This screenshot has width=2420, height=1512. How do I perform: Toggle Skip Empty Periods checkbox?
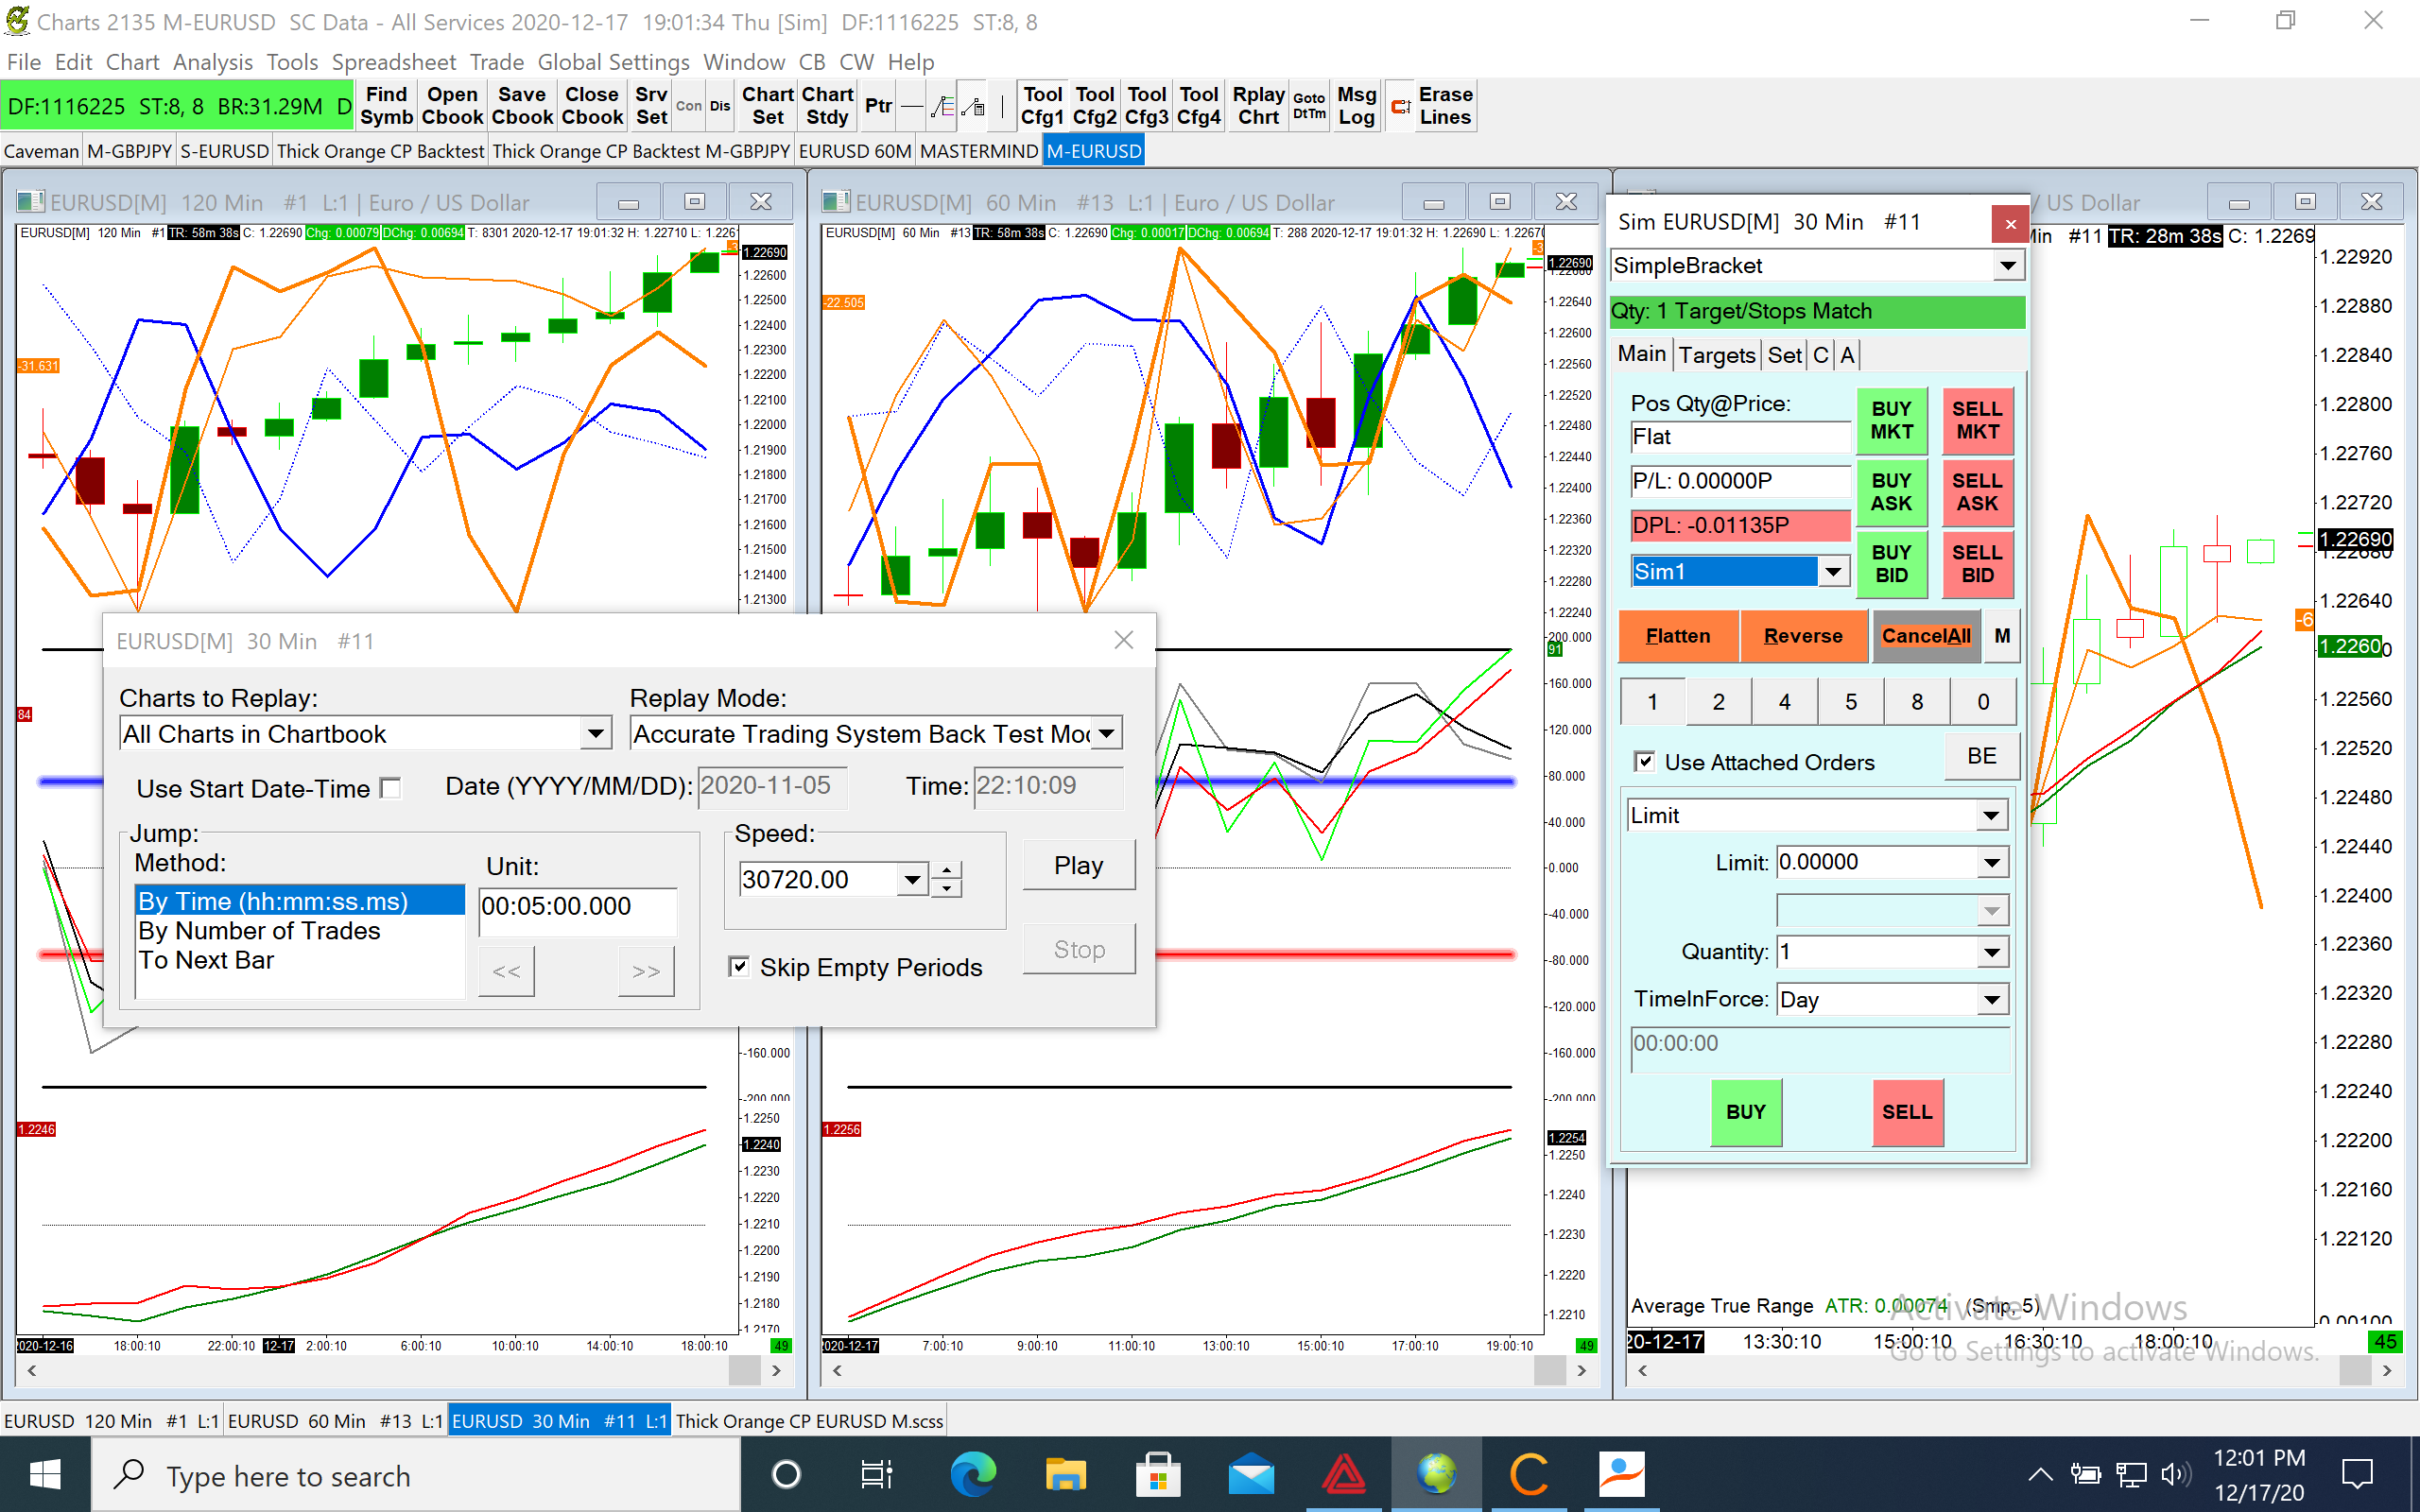pyautogui.click(x=739, y=966)
